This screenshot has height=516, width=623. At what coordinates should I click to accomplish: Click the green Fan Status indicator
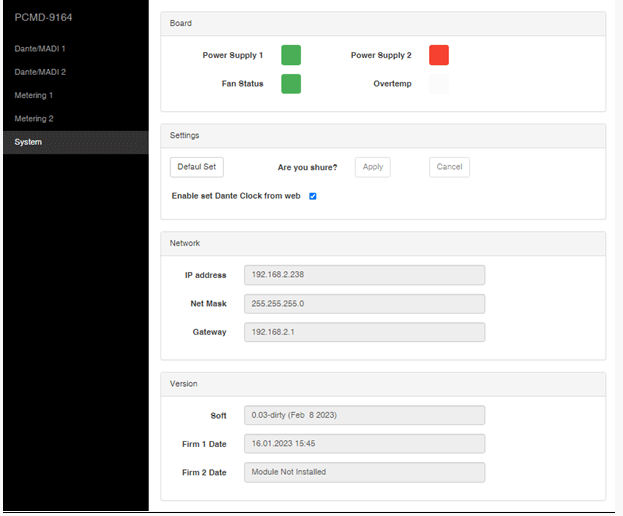(x=290, y=83)
